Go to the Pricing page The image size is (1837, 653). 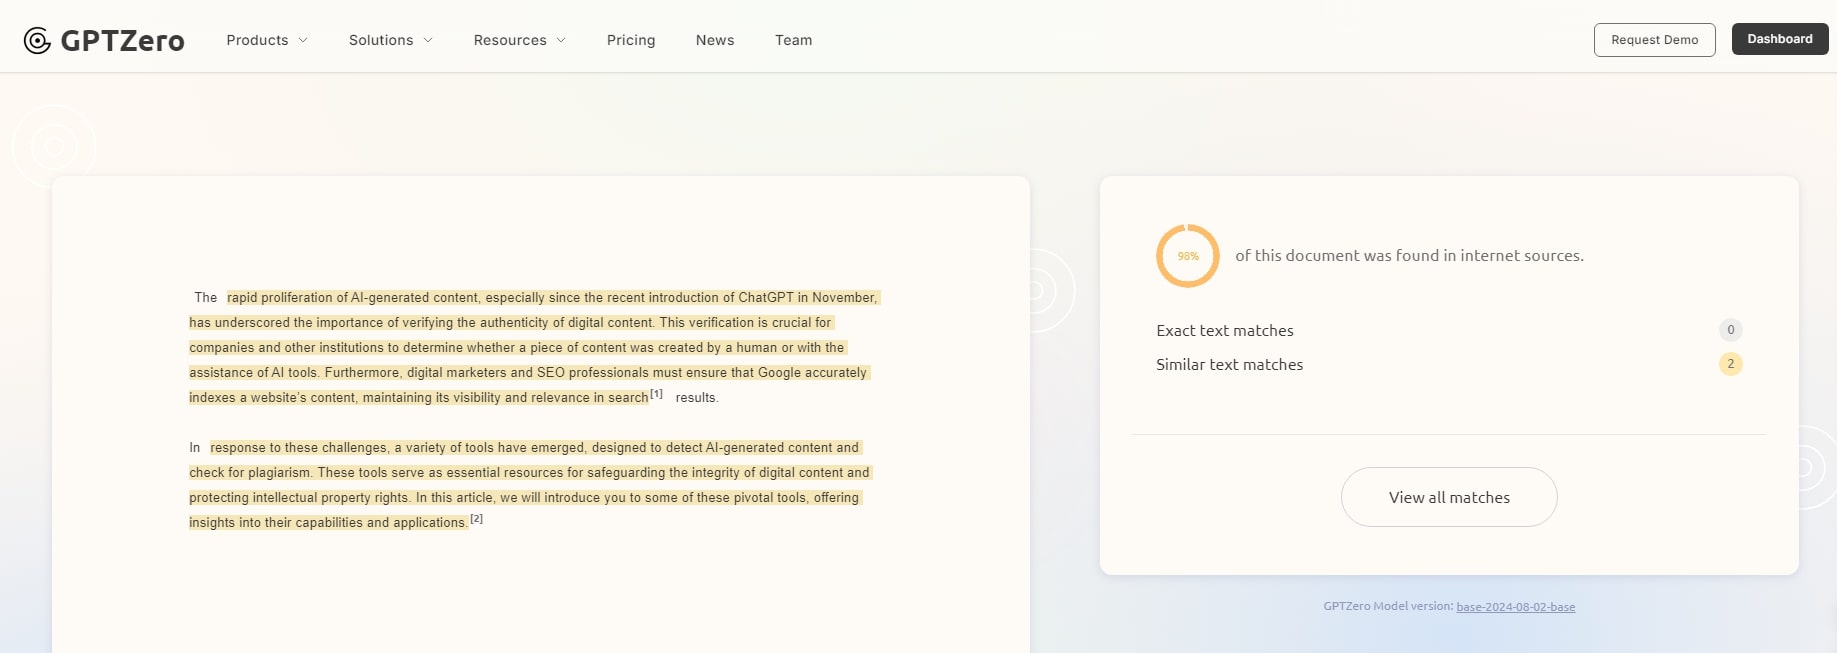click(631, 40)
